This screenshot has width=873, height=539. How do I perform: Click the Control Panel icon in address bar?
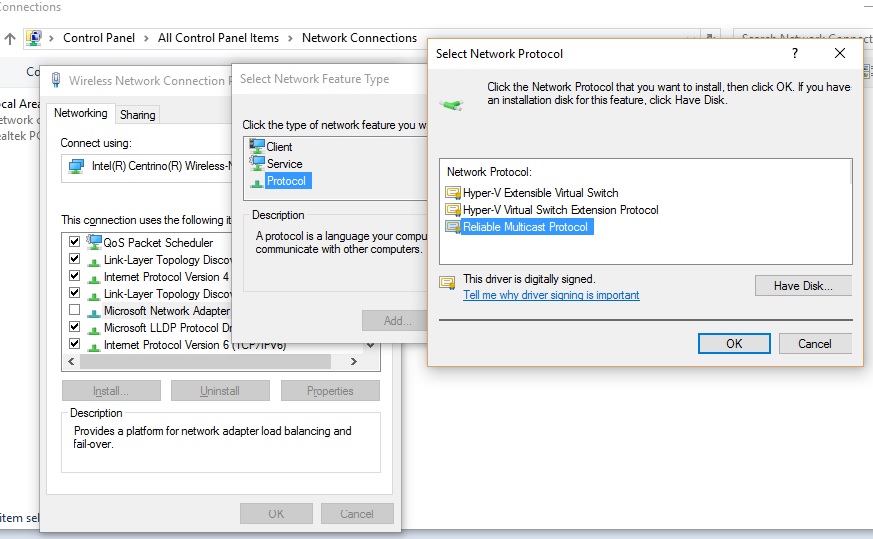34,38
